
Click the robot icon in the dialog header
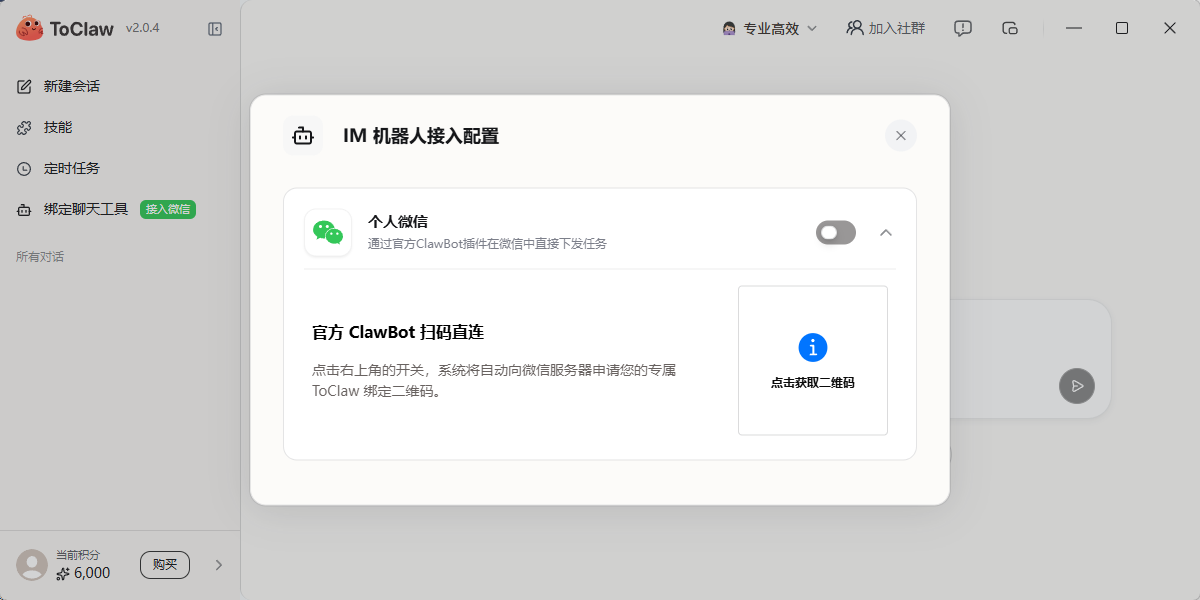pos(303,136)
